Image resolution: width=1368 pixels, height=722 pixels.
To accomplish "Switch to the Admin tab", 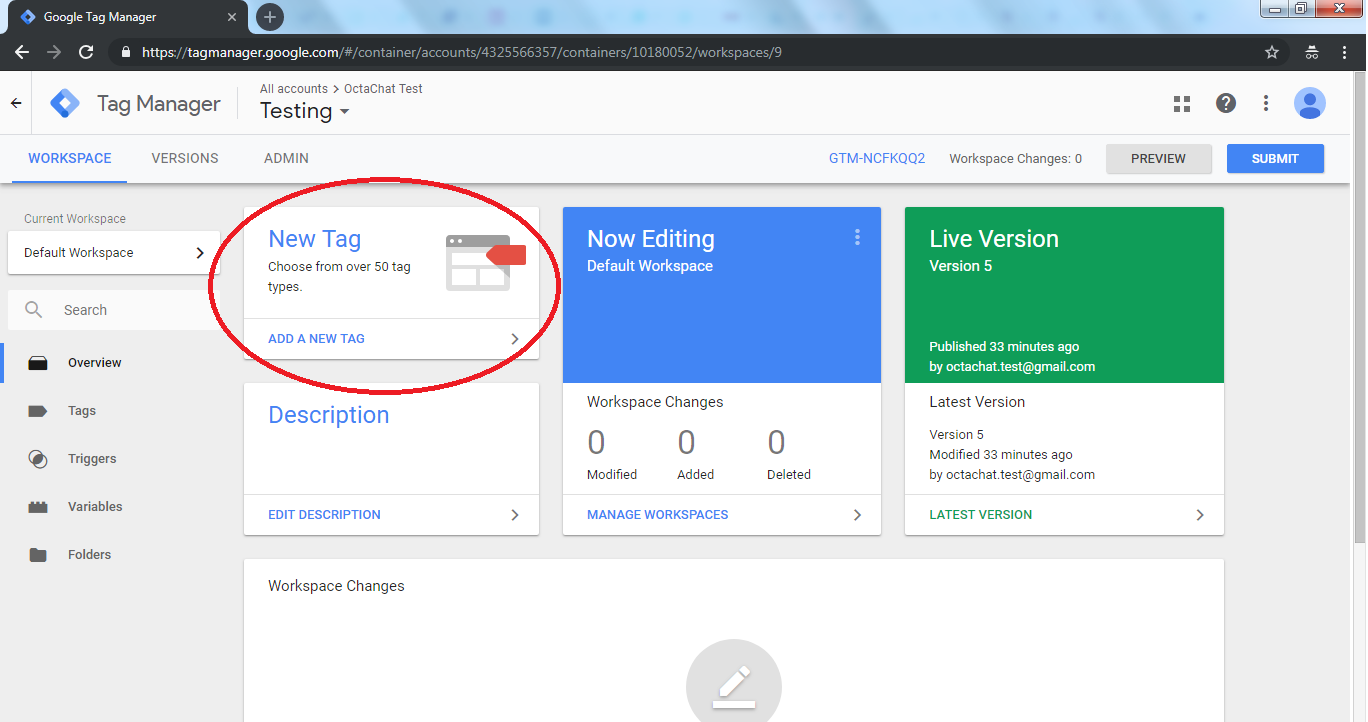I will click(x=286, y=158).
